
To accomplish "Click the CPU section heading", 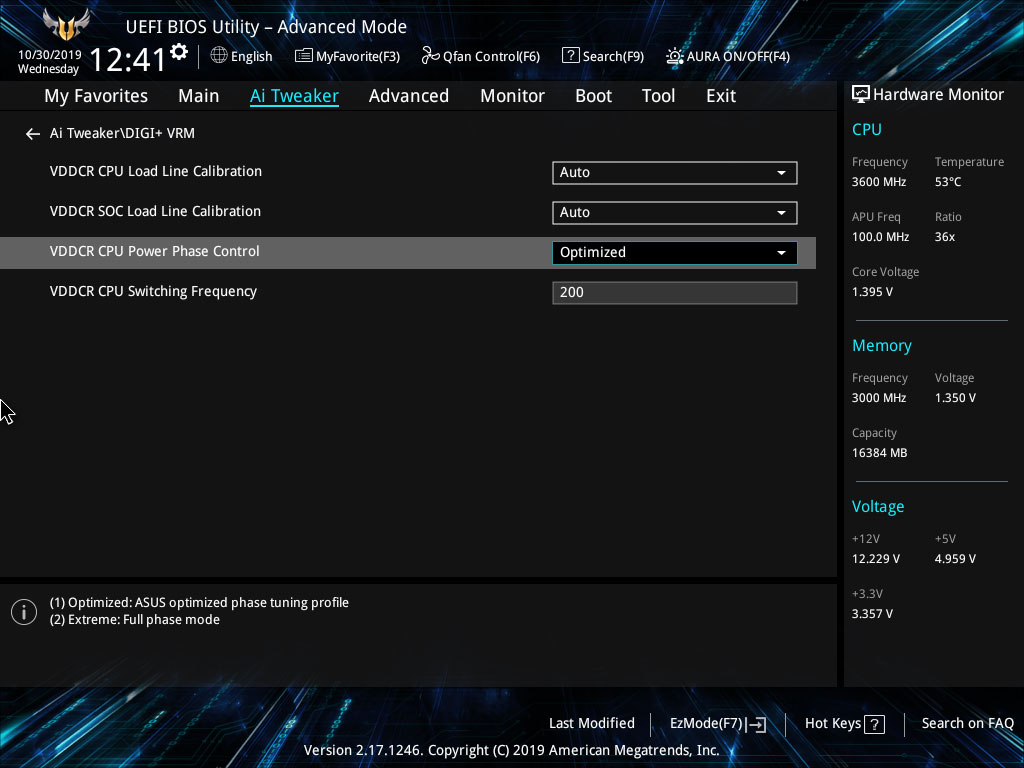I will (x=867, y=129).
